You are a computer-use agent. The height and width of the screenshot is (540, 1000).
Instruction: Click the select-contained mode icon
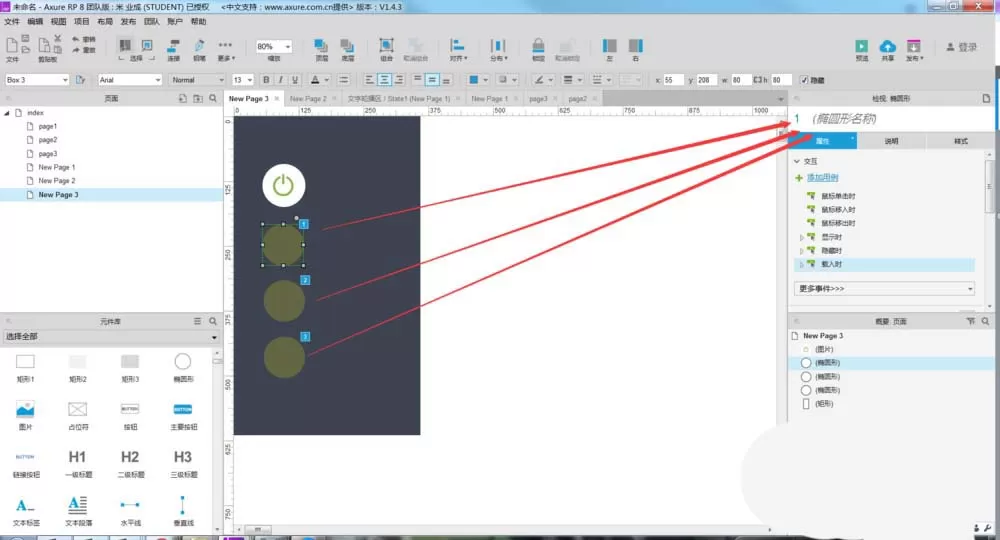(x=147, y=46)
